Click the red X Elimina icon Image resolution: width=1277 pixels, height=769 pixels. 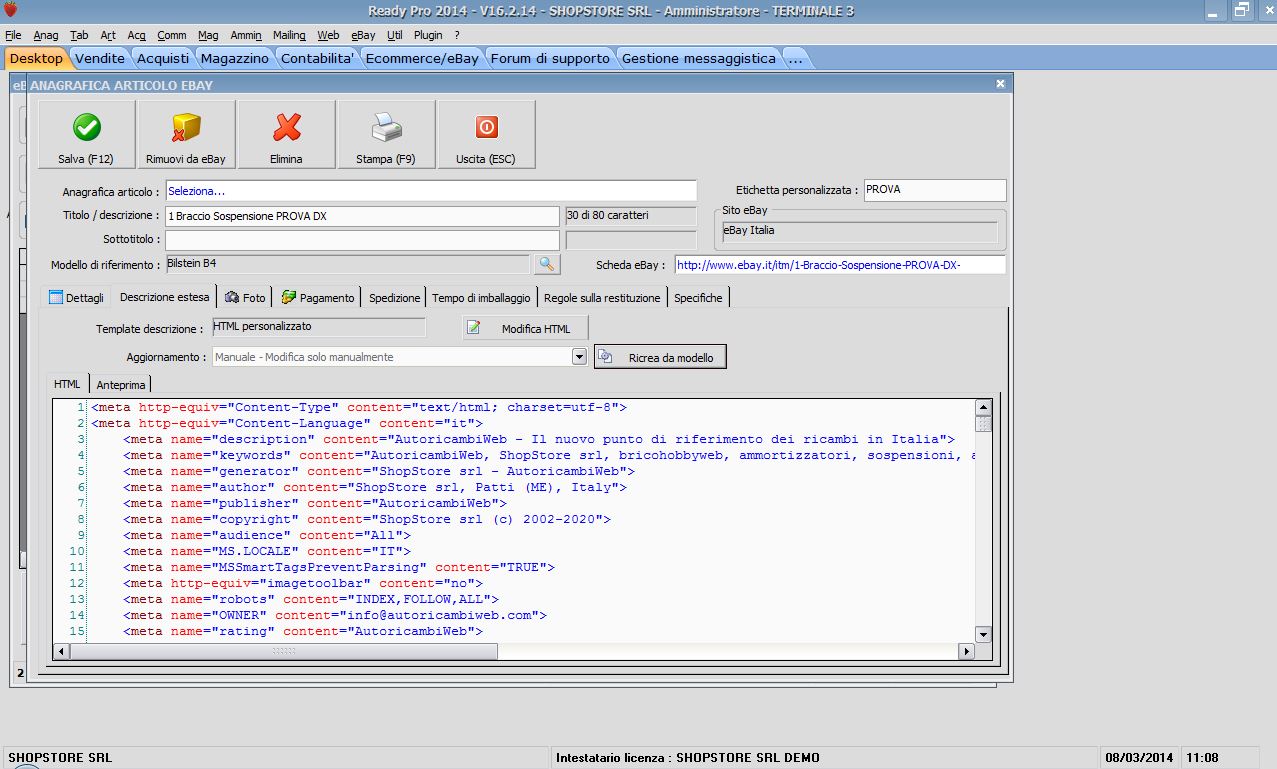[x=286, y=128]
